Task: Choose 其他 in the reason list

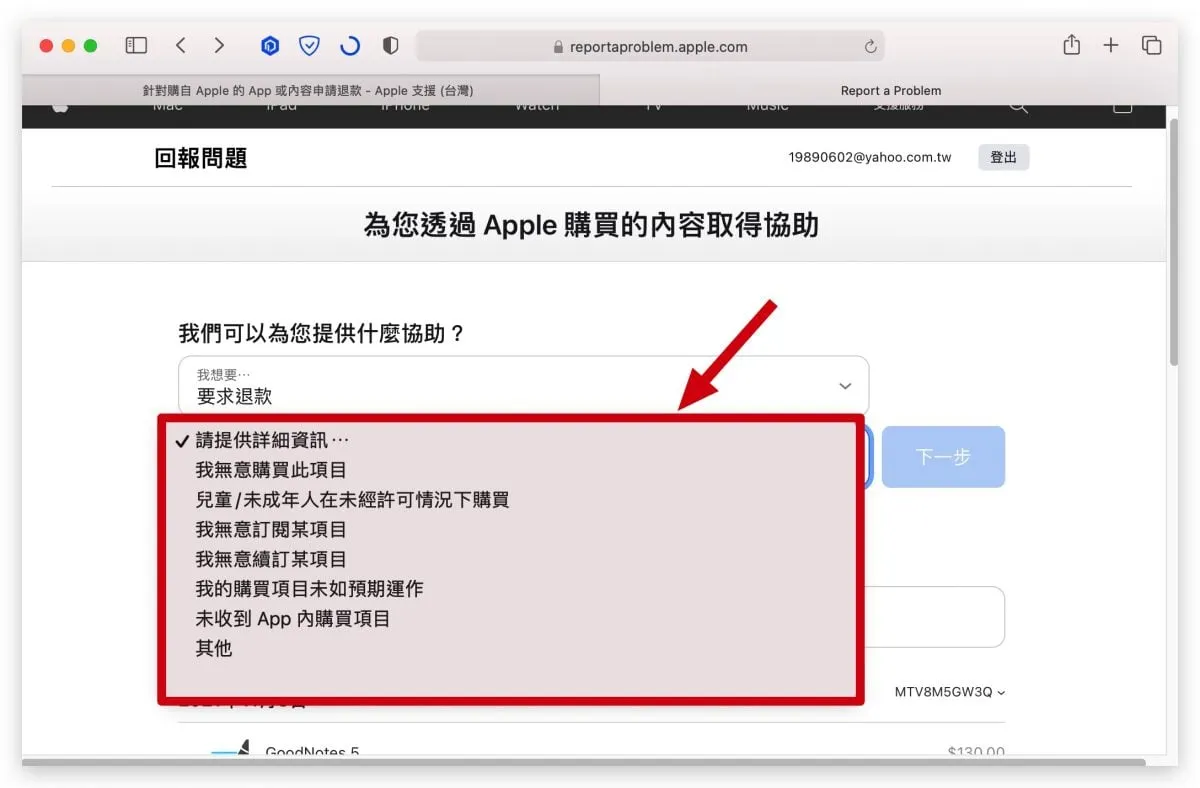Action: click(214, 648)
